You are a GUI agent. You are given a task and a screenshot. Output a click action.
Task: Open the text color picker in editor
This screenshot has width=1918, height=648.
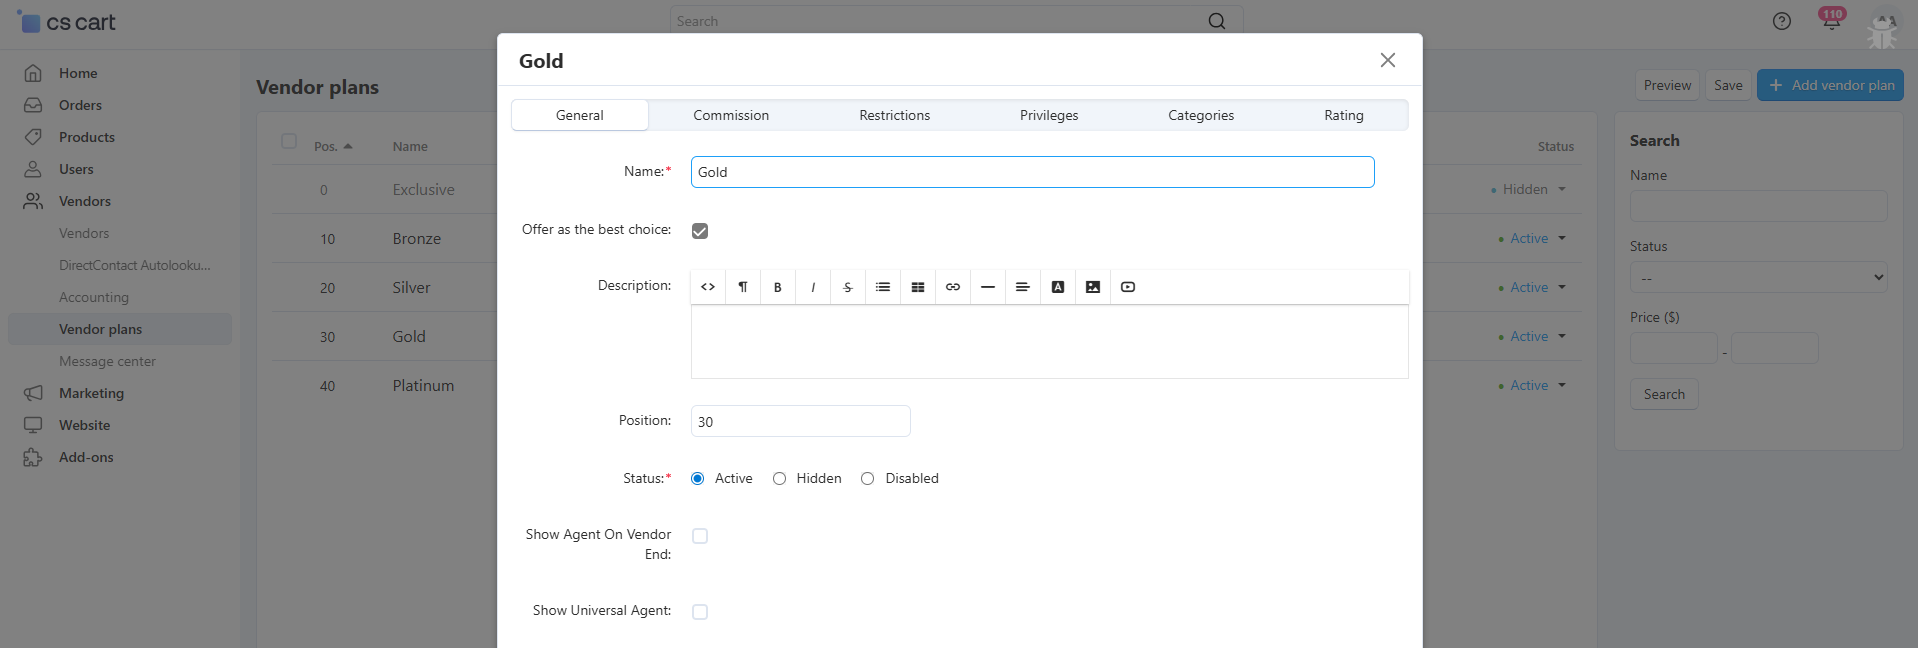(1058, 287)
